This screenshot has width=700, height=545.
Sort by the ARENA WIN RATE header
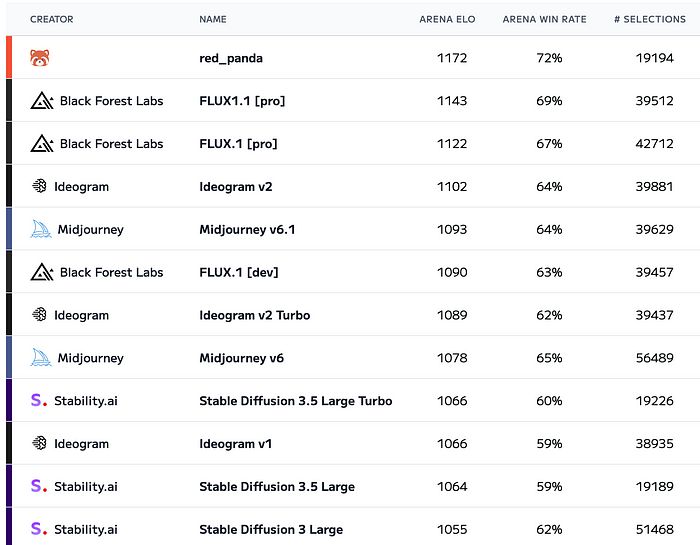click(x=544, y=19)
